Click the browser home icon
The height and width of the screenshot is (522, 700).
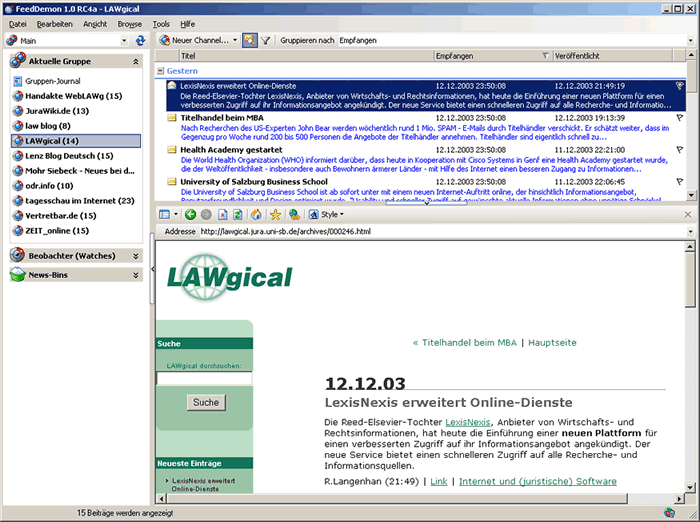point(258,214)
